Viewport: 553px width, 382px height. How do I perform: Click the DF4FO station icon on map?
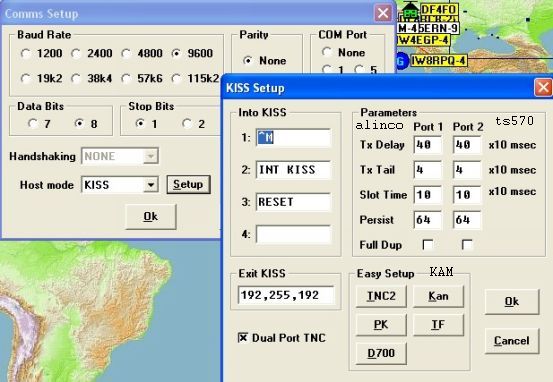(x=410, y=10)
